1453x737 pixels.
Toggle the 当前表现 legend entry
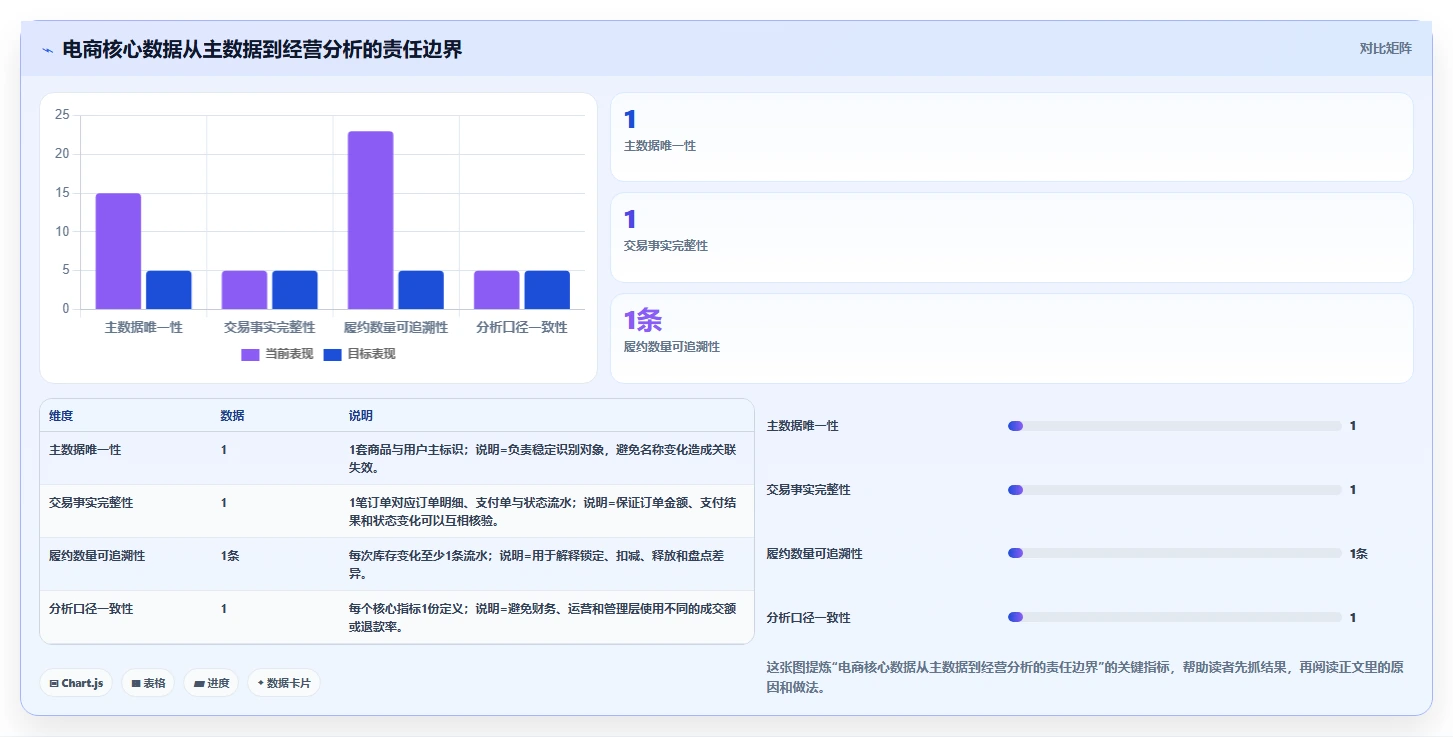click(277, 354)
